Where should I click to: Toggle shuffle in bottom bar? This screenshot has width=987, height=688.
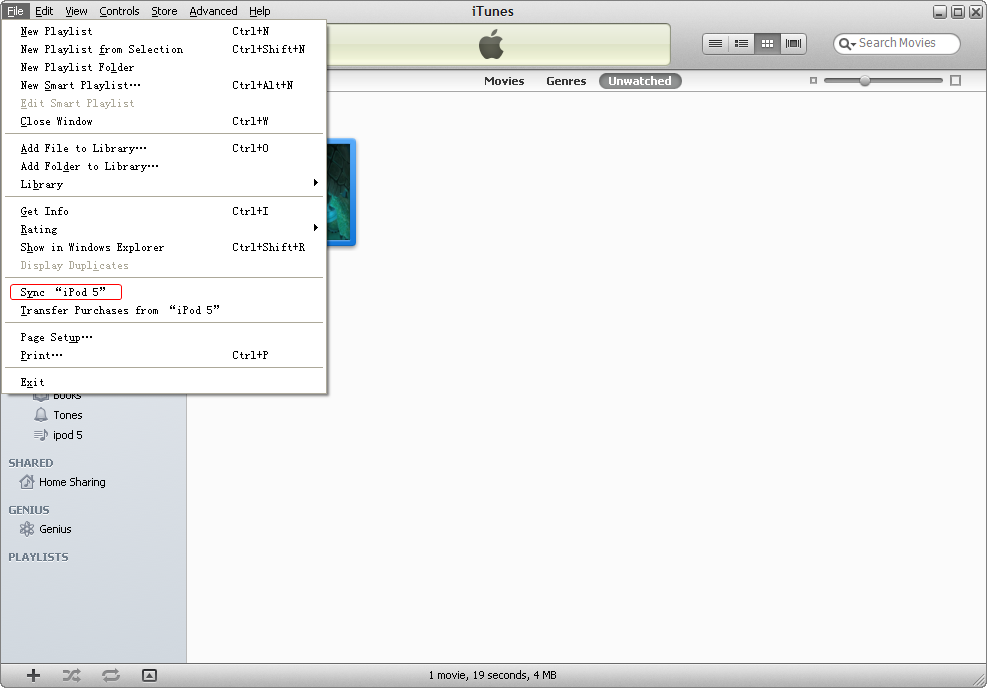pos(72,675)
